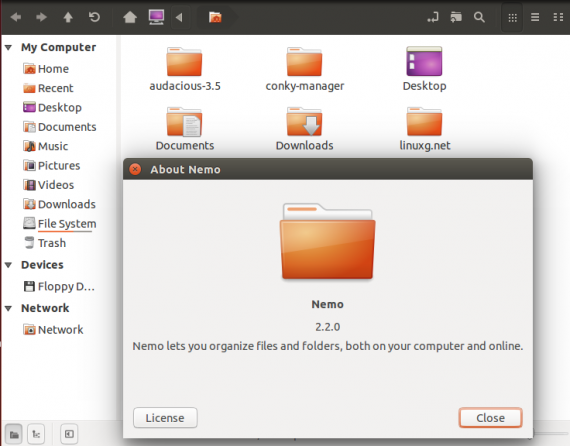Reload the current folder view
The height and width of the screenshot is (446, 570).
[95, 17]
